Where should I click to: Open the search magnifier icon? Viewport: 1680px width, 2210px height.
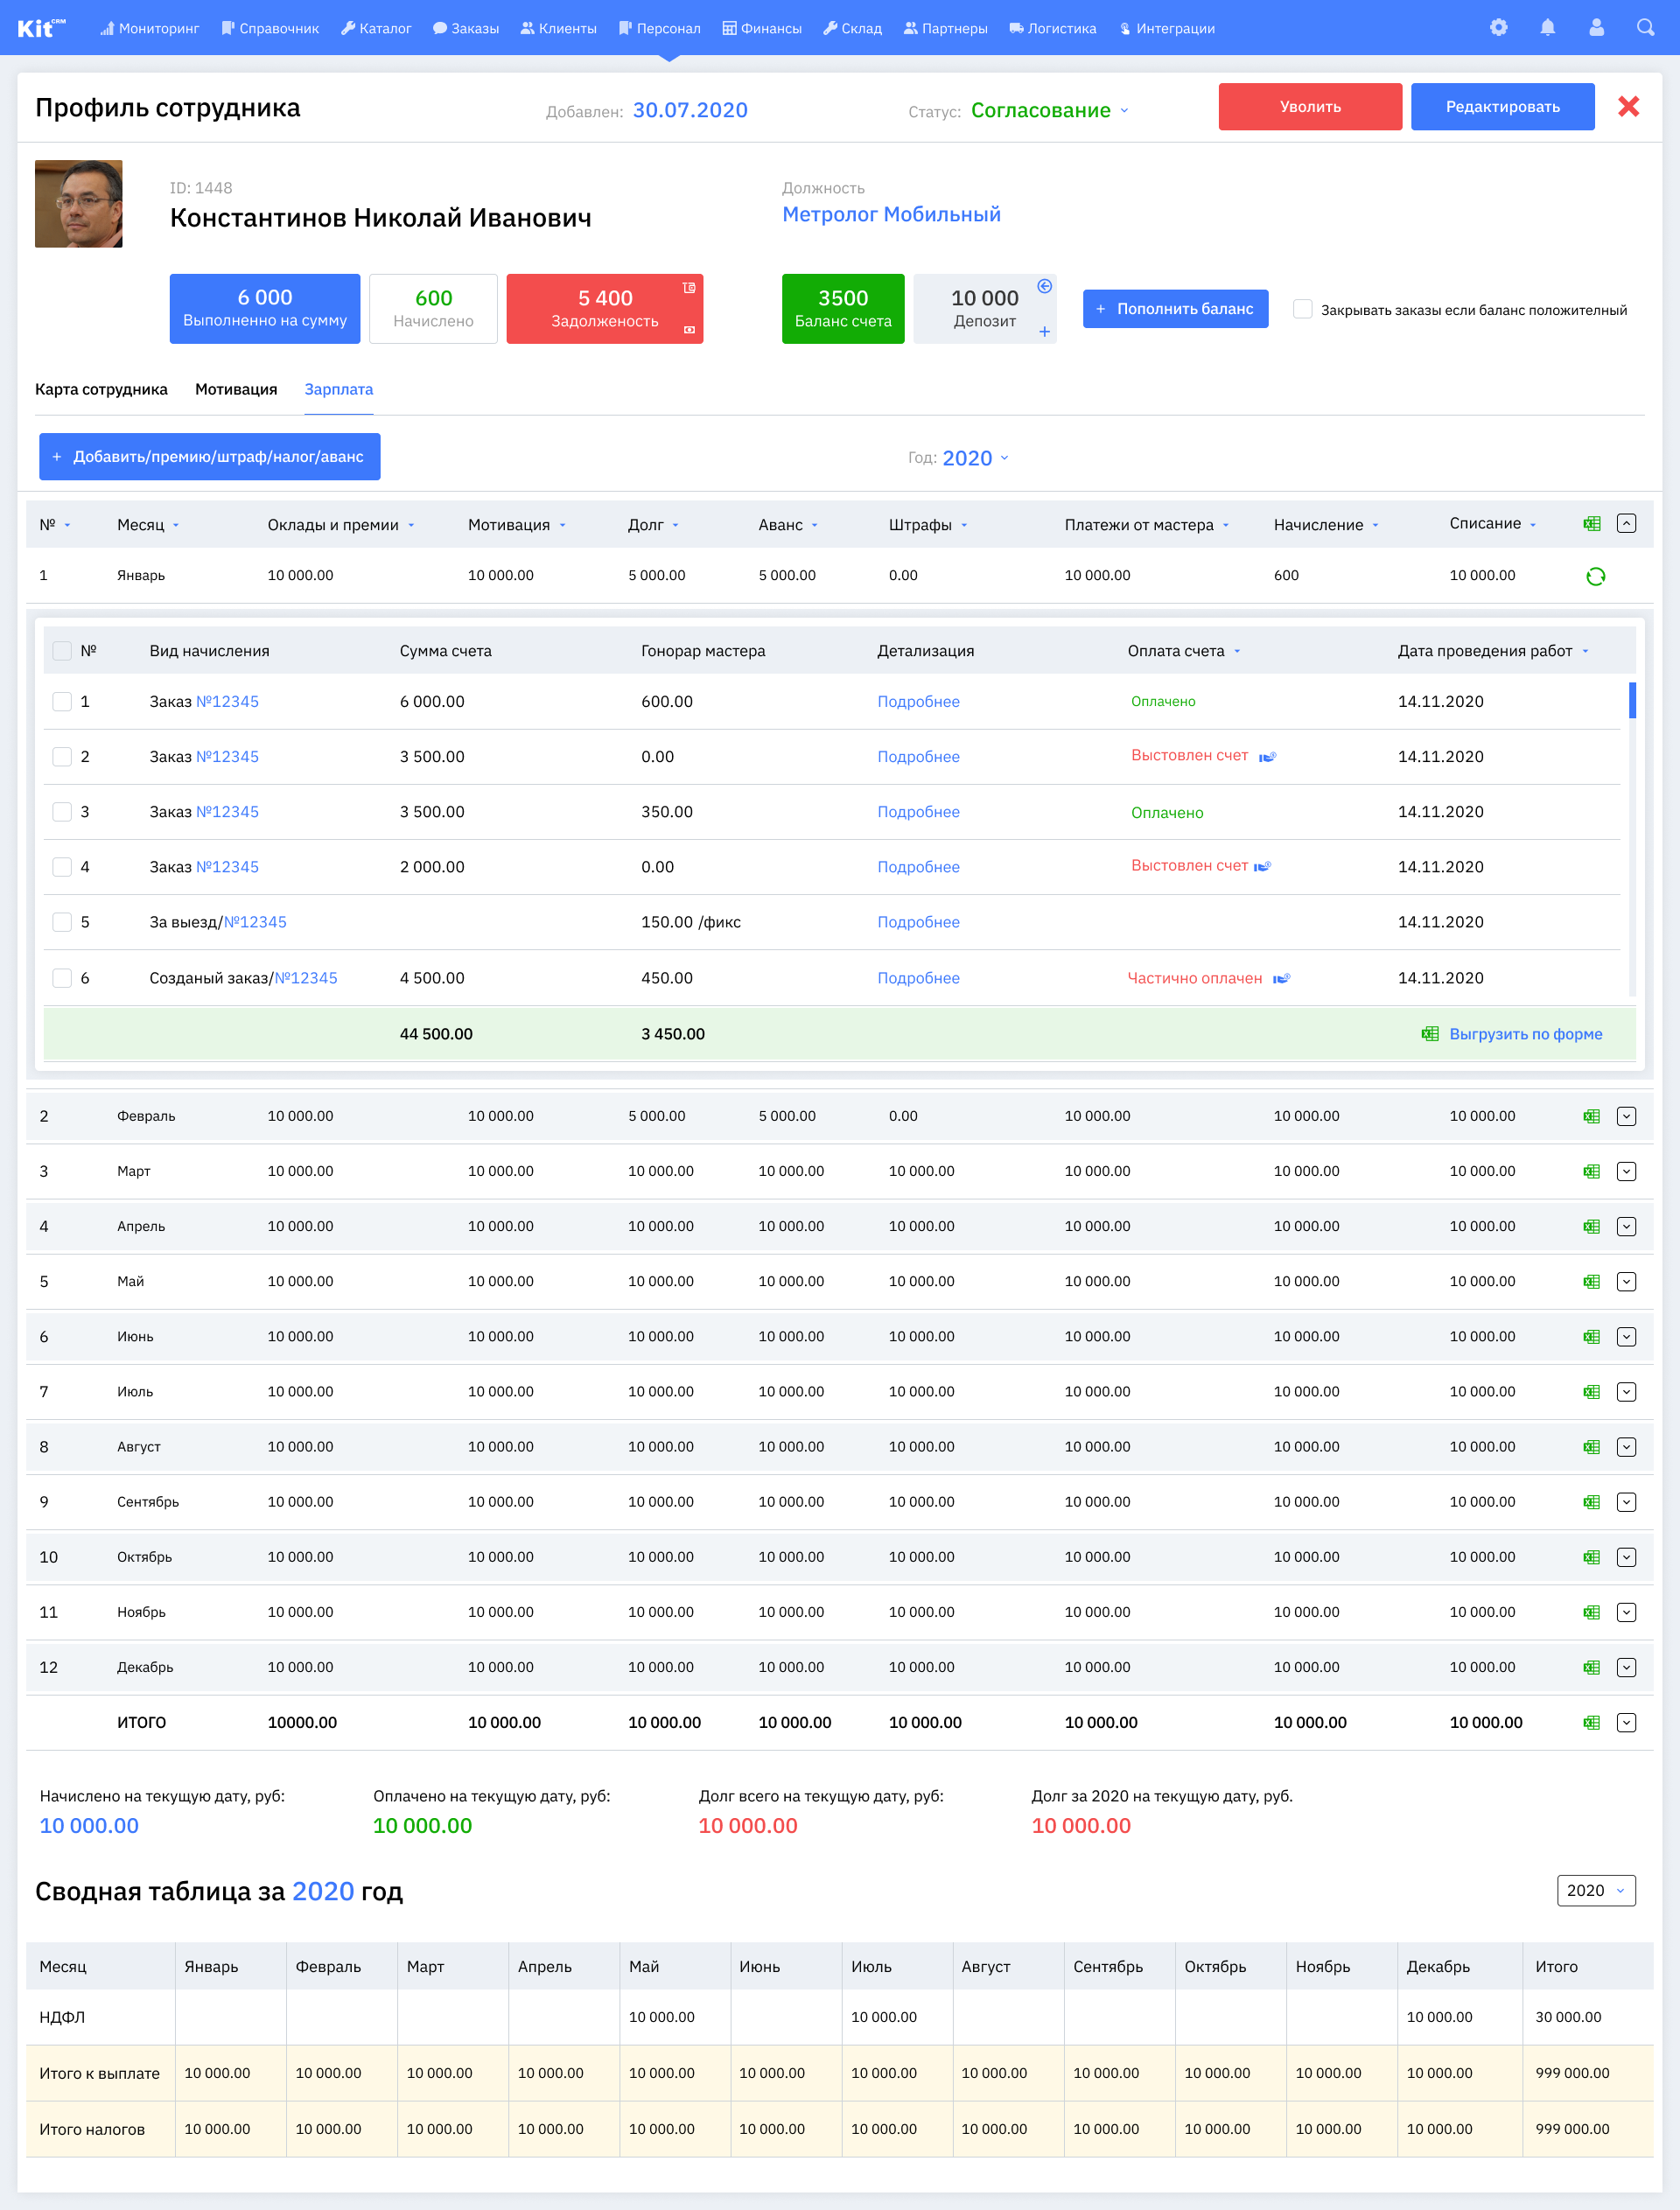pyautogui.click(x=1645, y=28)
